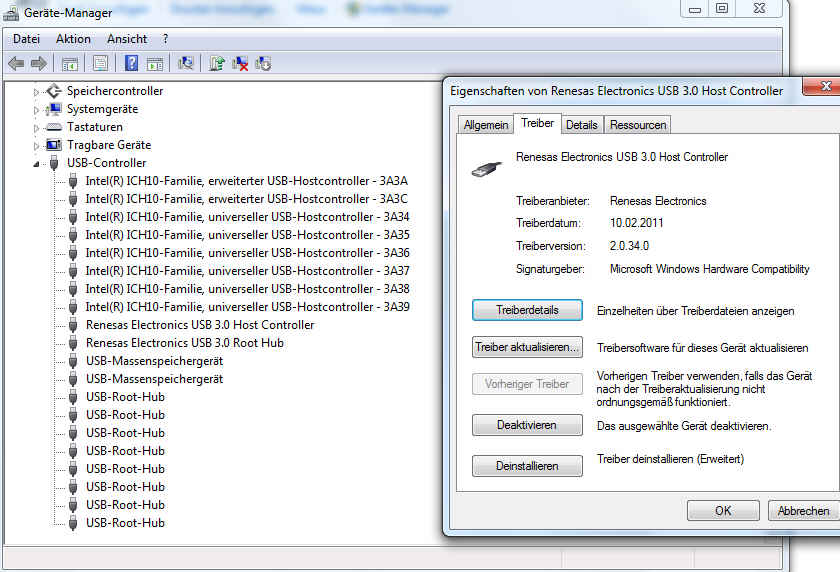Click the Treiberdetails button
Viewport: 840px width, 572px height.
pos(527,310)
